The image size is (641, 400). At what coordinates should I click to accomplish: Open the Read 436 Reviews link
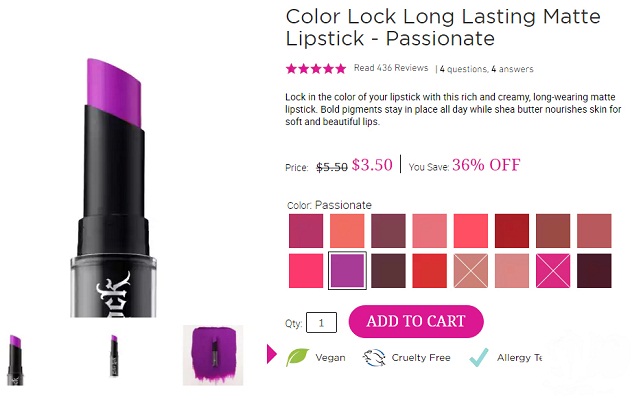(x=391, y=69)
